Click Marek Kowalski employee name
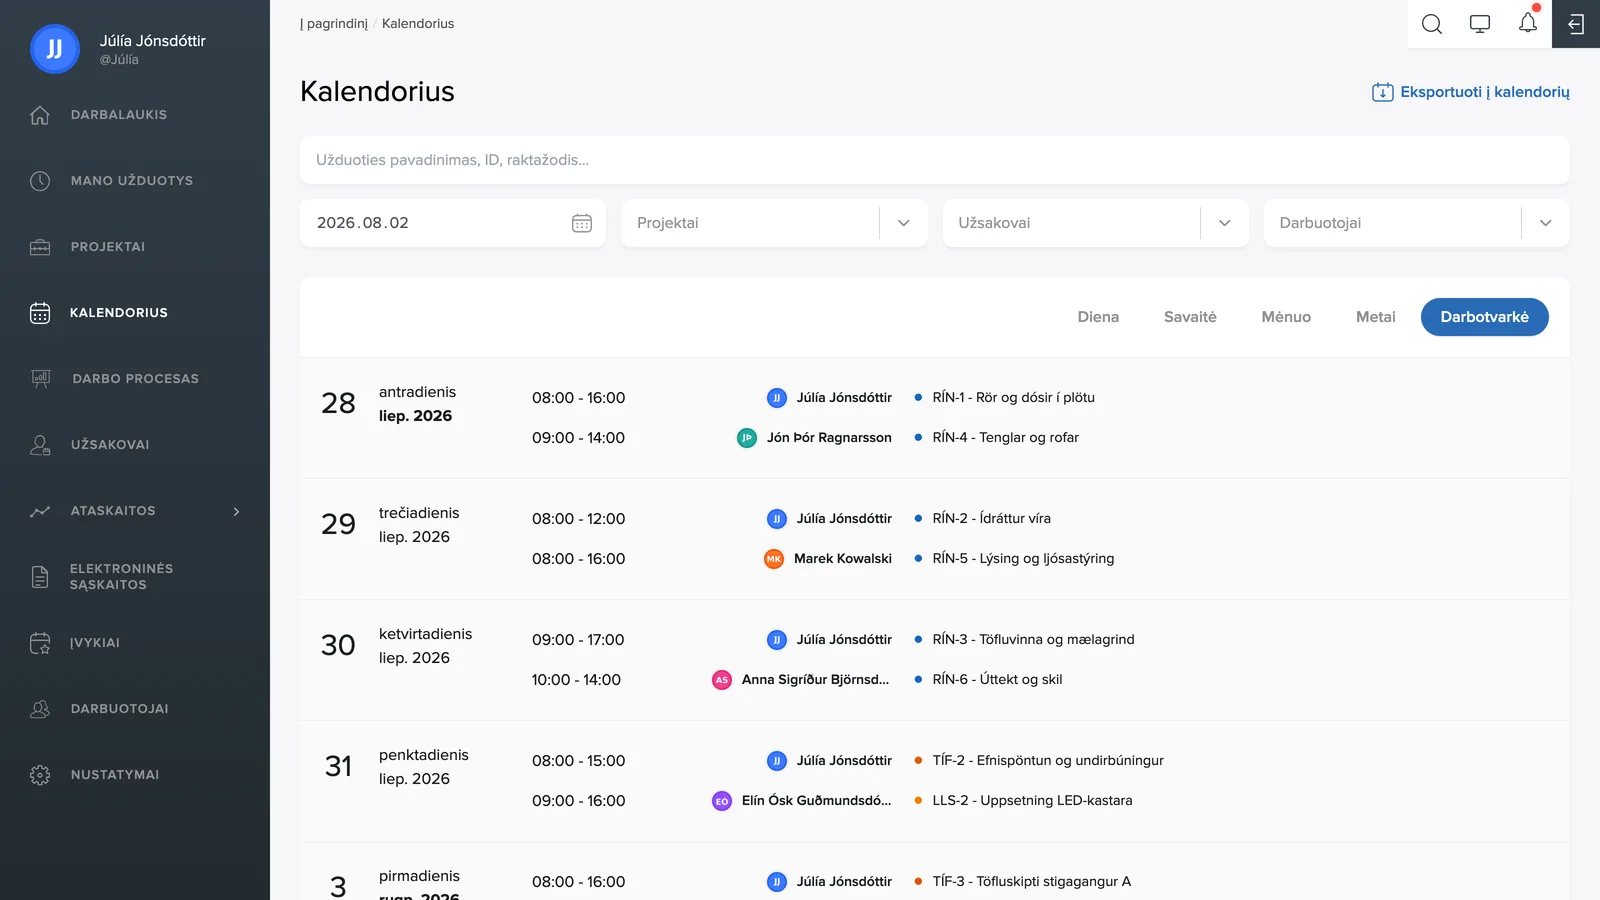Image resolution: width=1600 pixels, height=900 pixels. [x=843, y=559]
